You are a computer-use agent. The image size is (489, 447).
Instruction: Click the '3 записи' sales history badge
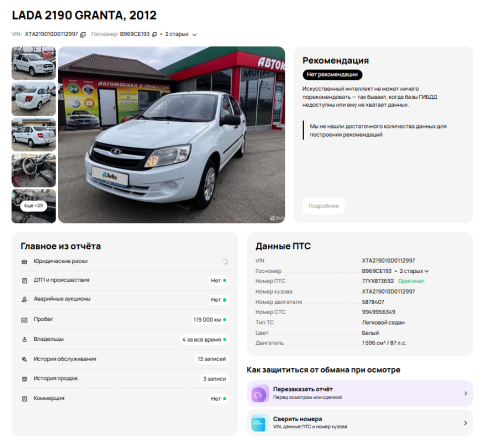point(215,379)
